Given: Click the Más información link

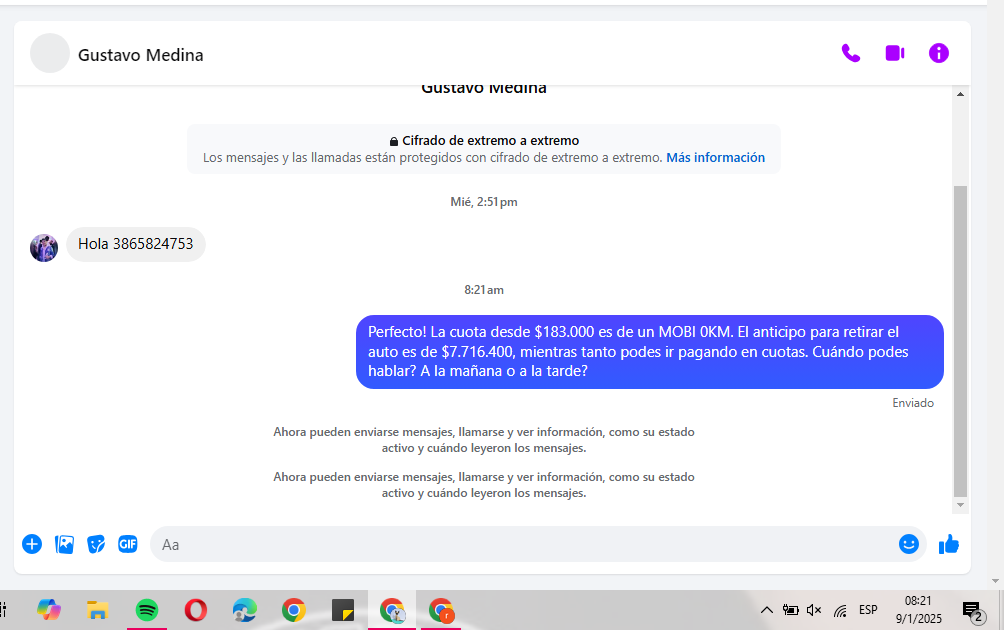Looking at the screenshot, I should click(x=715, y=158).
